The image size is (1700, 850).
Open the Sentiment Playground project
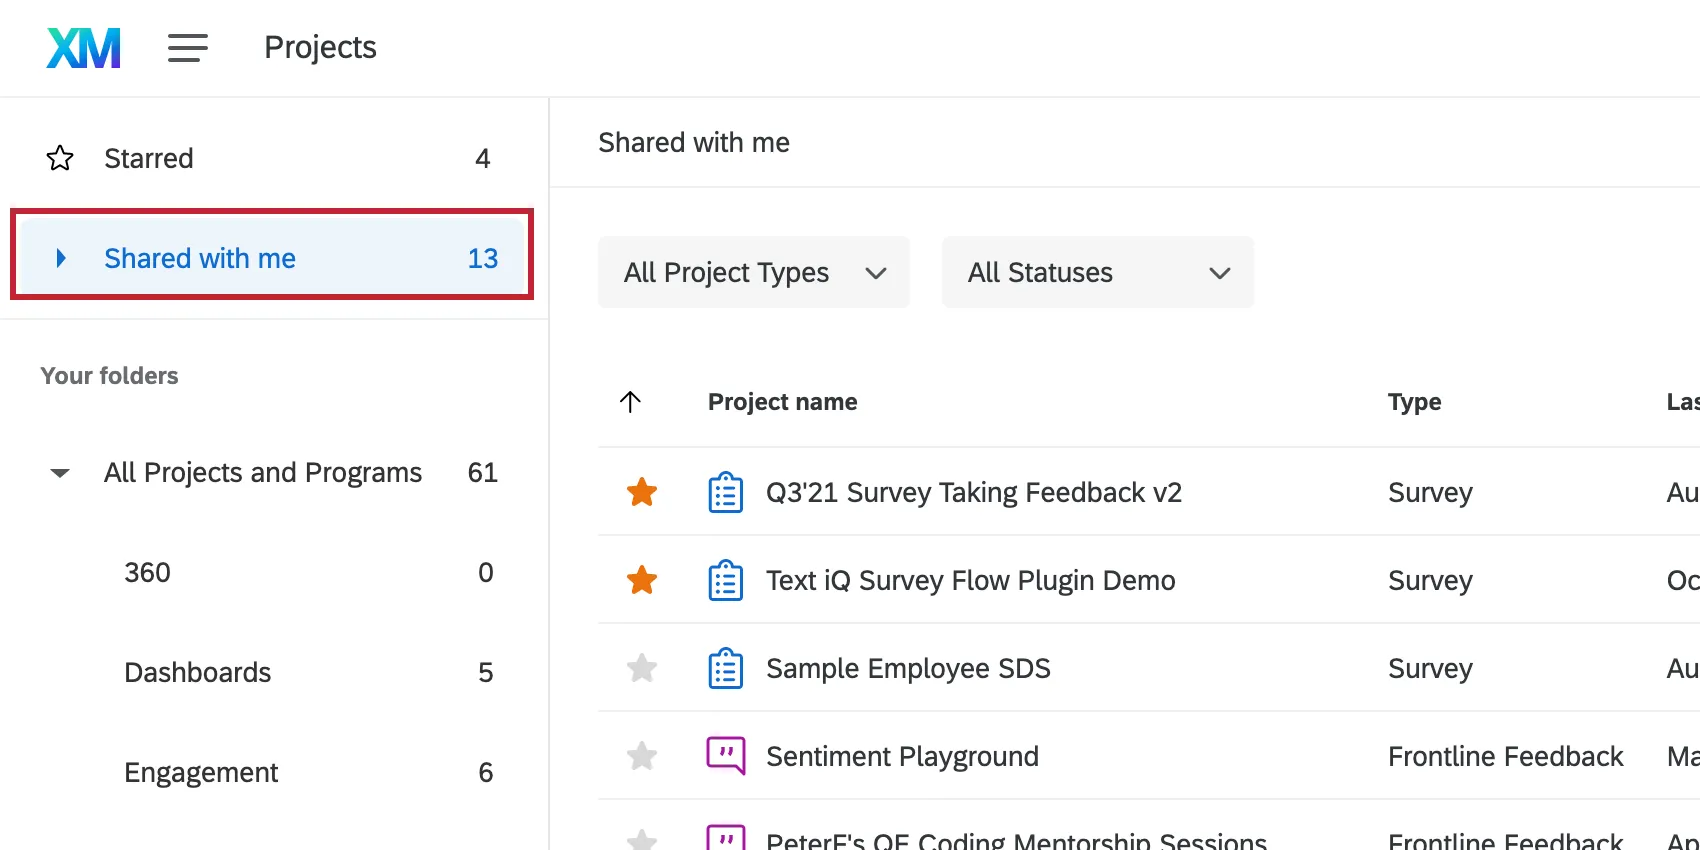902,756
